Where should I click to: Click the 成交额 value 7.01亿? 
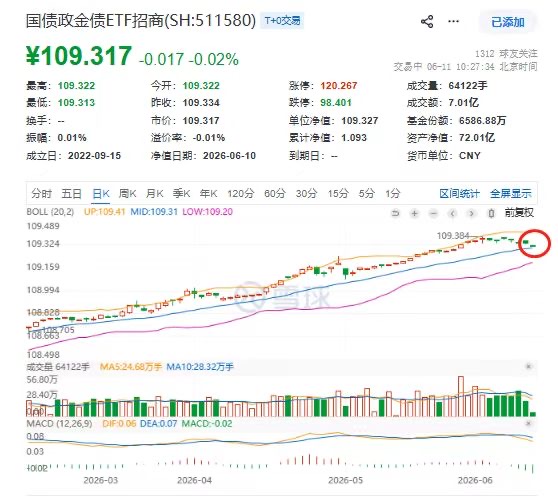[x=463, y=102]
